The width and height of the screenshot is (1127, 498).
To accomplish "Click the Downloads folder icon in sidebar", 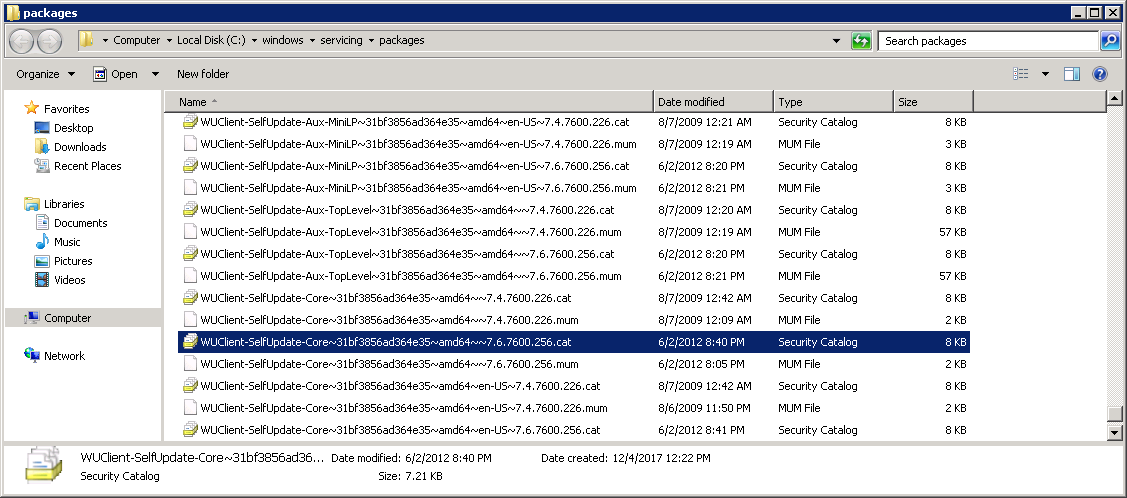I will pyautogui.click(x=42, y=147).
